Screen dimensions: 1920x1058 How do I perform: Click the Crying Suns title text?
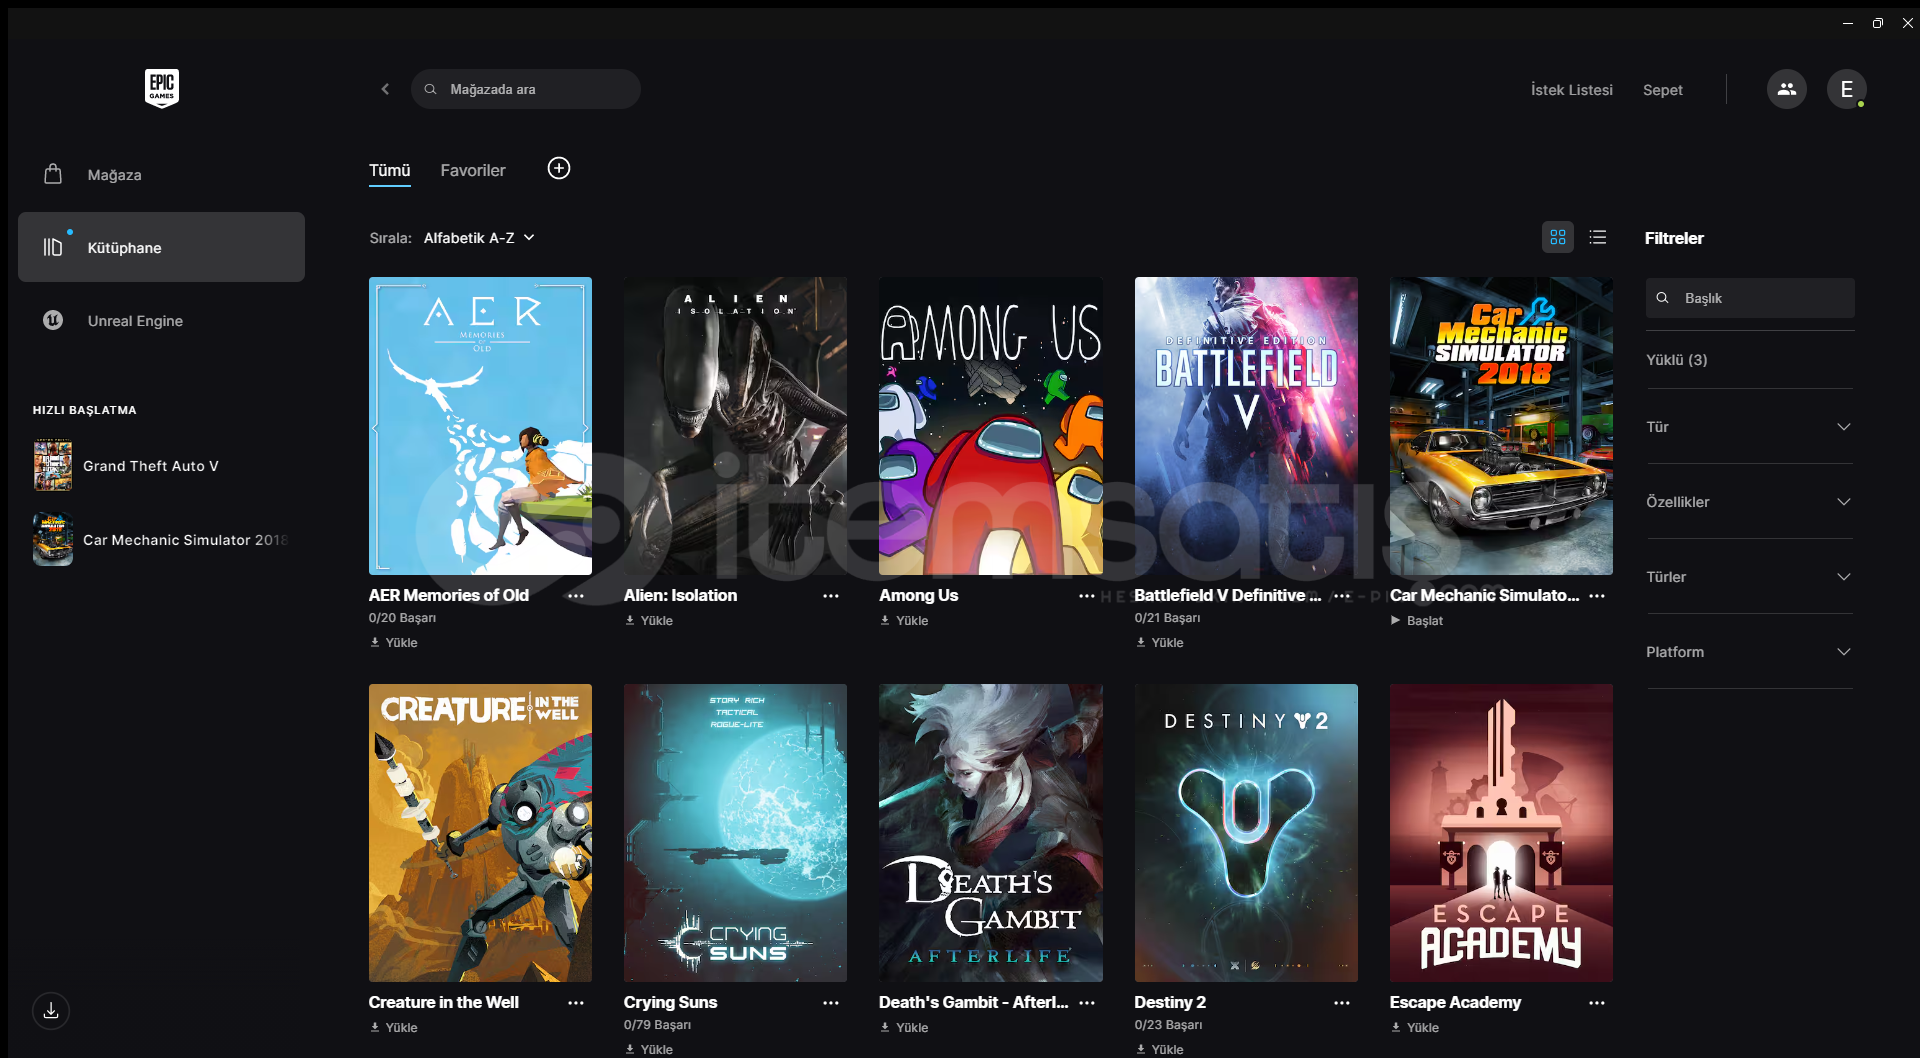pos(671,1002)
